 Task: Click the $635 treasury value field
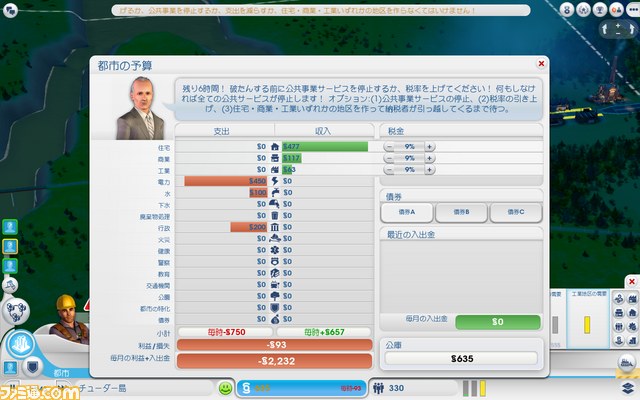461,359
